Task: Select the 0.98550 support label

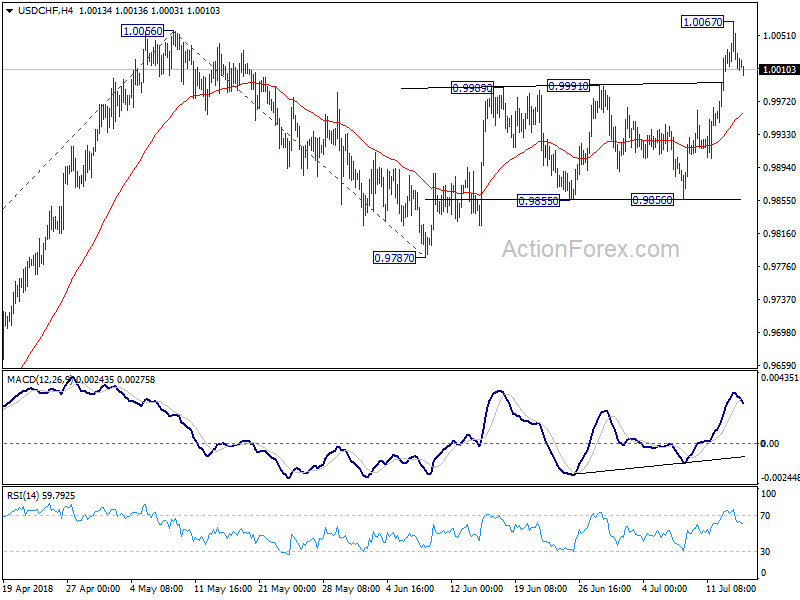Action: 538,201
